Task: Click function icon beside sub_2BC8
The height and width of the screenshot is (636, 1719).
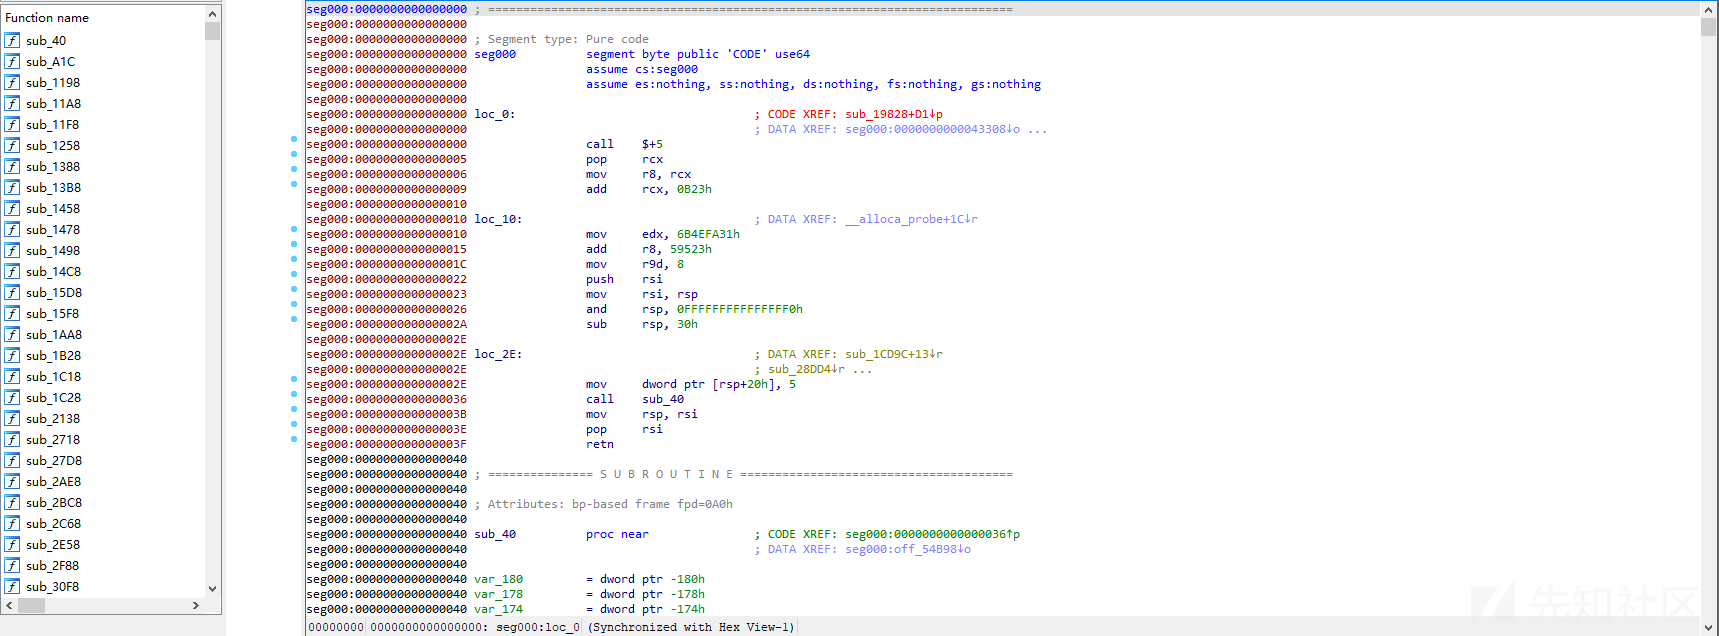Action: tap(12, 502)
